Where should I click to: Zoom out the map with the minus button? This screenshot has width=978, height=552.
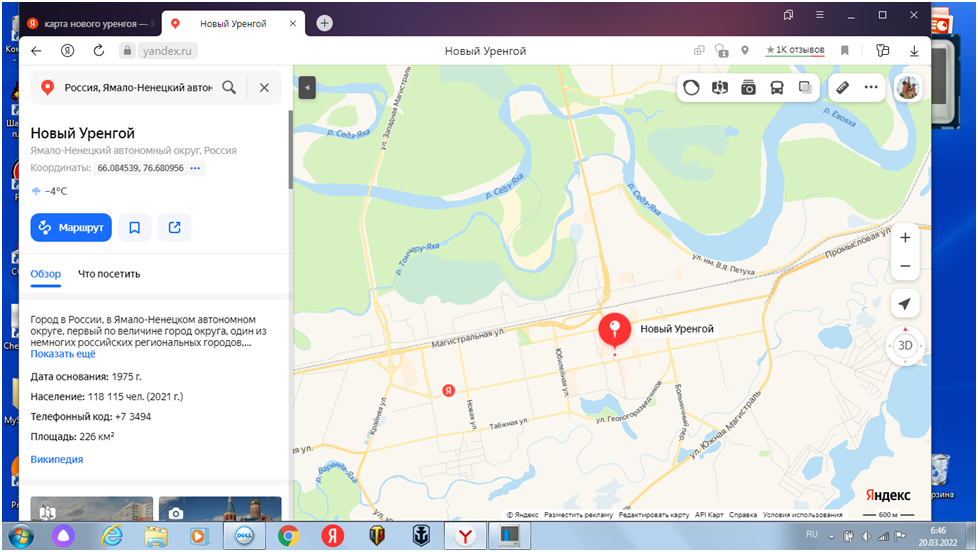[905, 266]
